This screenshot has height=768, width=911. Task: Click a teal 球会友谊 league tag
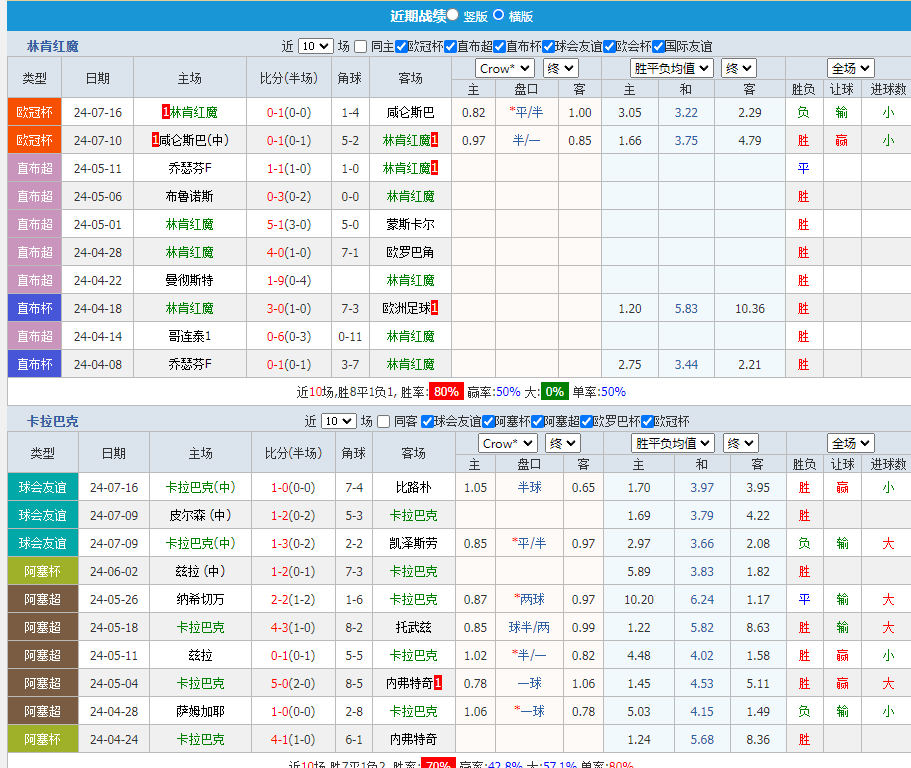(x=42, y=487)
